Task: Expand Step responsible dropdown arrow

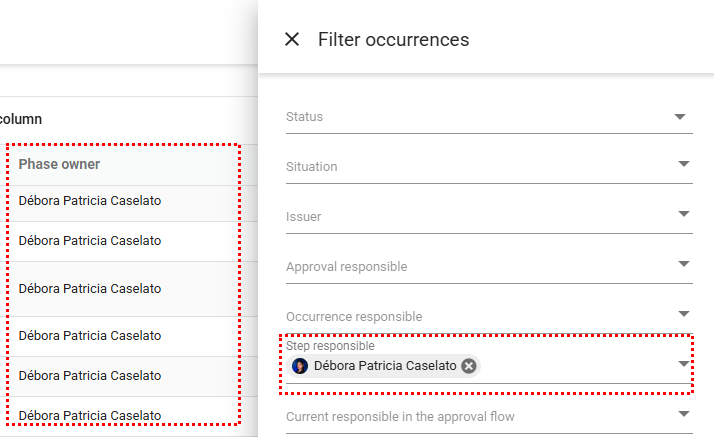Action: coord(682,364)
